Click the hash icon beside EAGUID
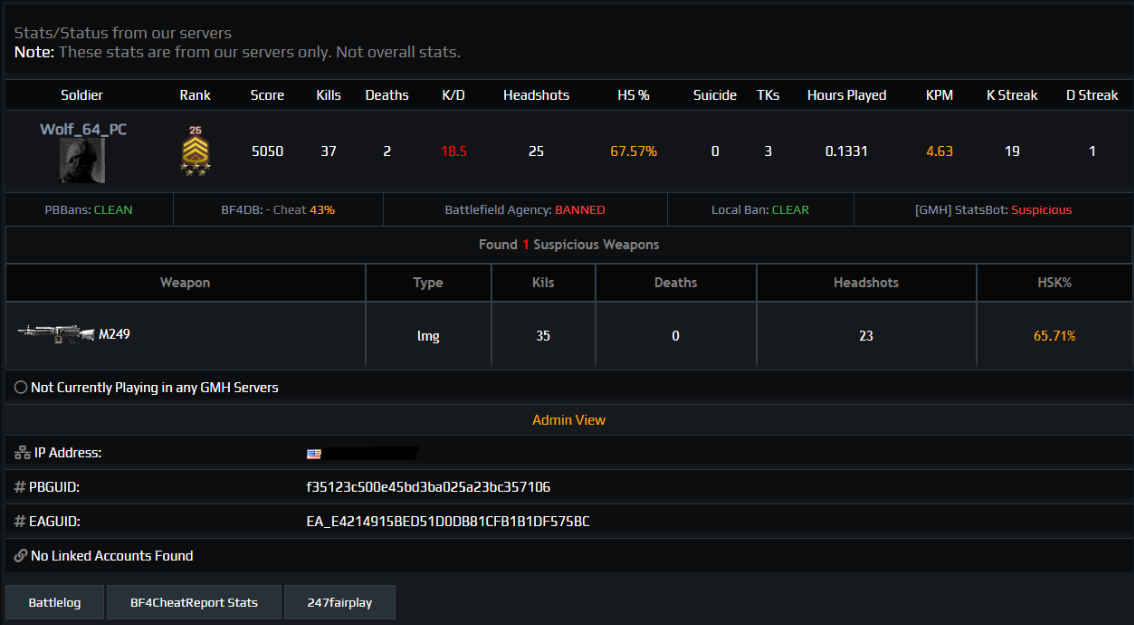The width and height of the screenshot is (1134, 625). pyautogui.click(x=20, y=522)
